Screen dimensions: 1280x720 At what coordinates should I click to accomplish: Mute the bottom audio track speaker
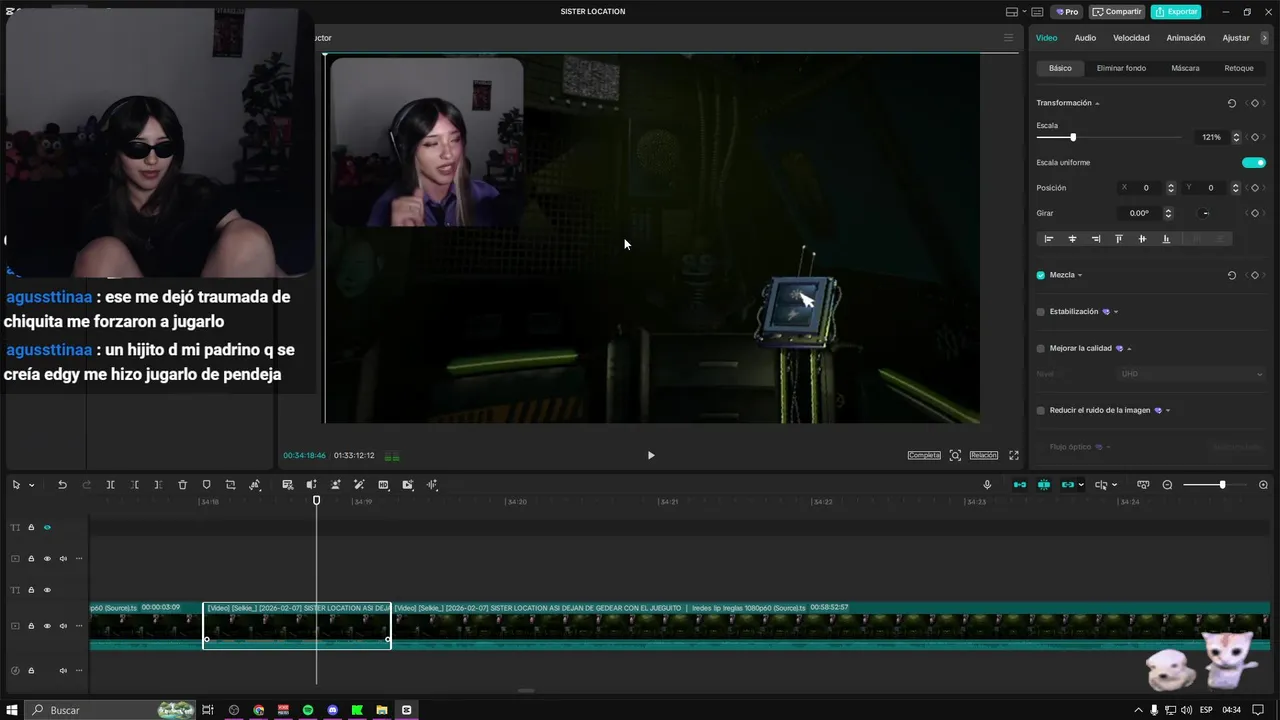(x=63, y=670)
